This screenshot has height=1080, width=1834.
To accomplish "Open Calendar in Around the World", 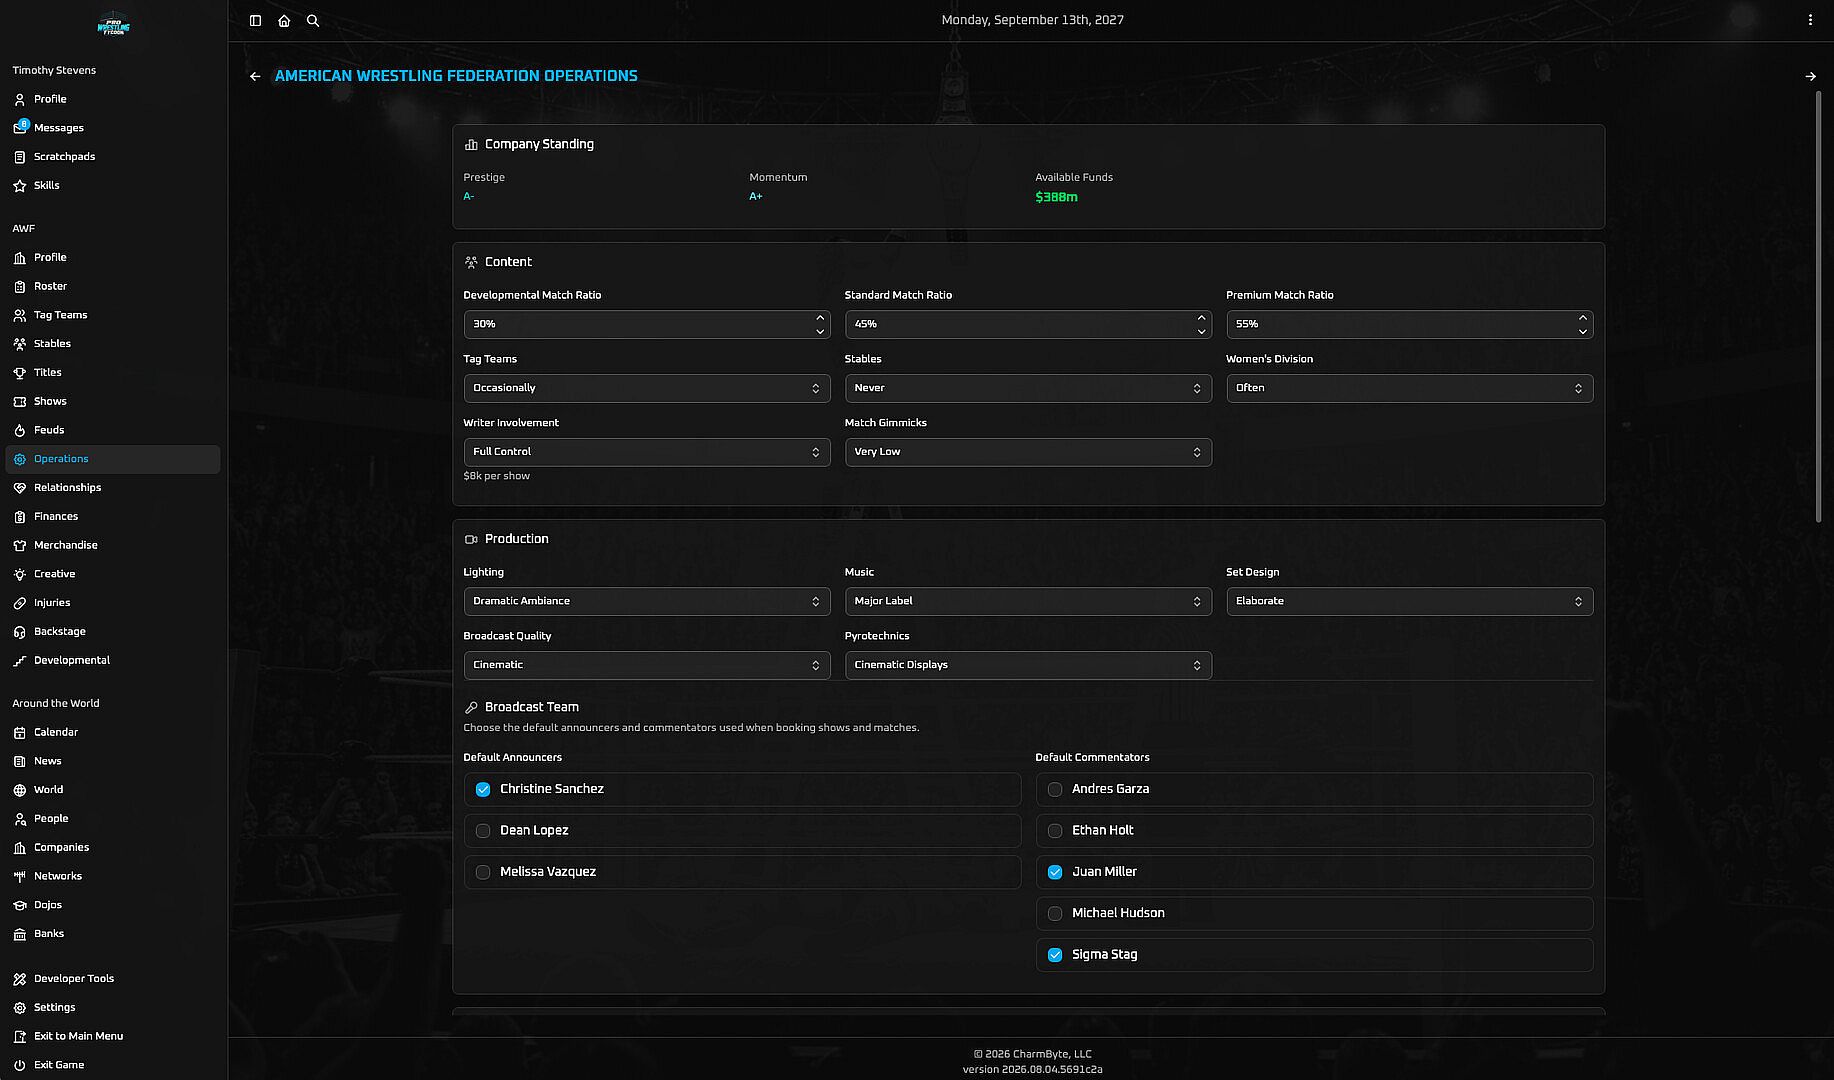I will [112, 732].
